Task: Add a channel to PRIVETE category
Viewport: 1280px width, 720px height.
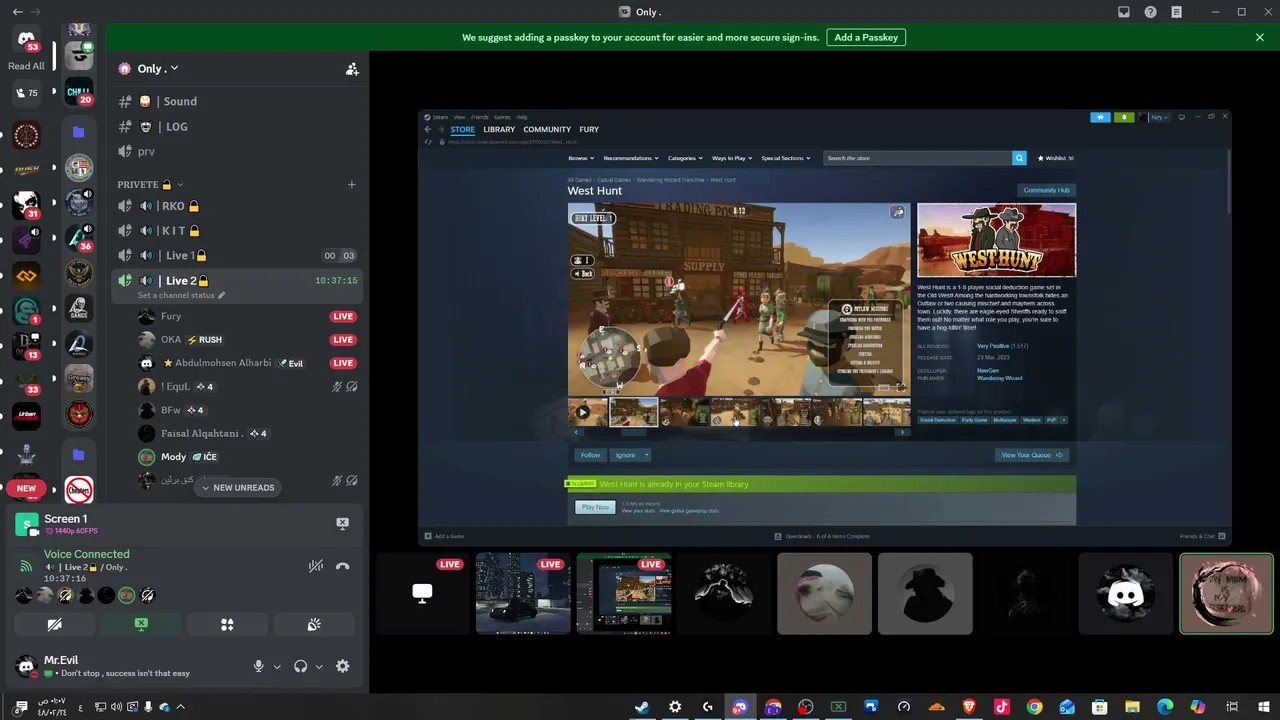Action: 351,185
